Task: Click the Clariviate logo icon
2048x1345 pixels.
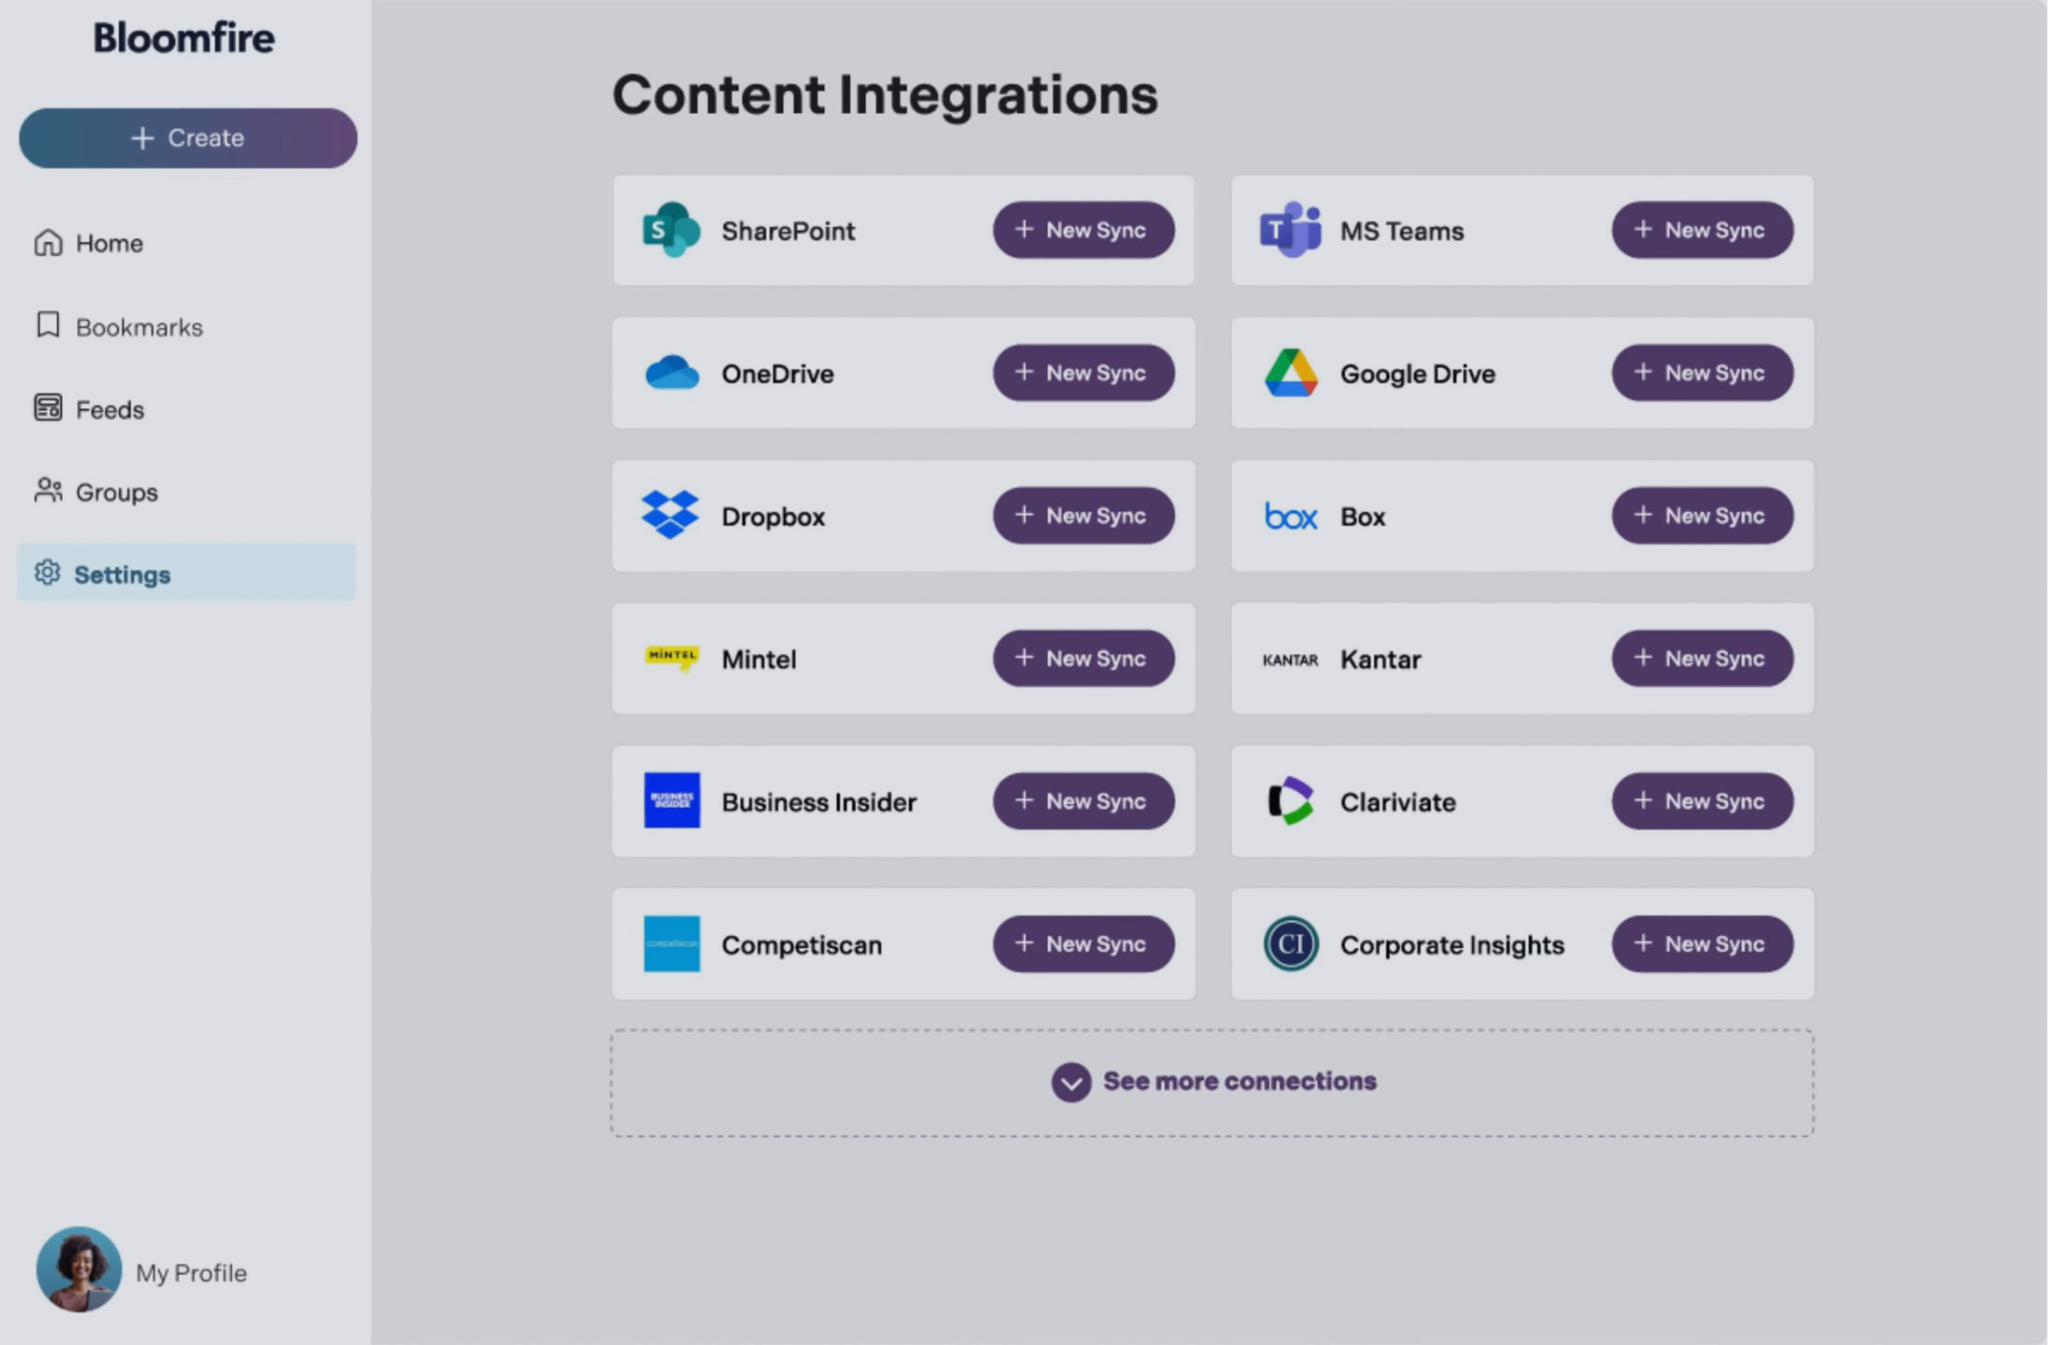Action: point(1290,801)
